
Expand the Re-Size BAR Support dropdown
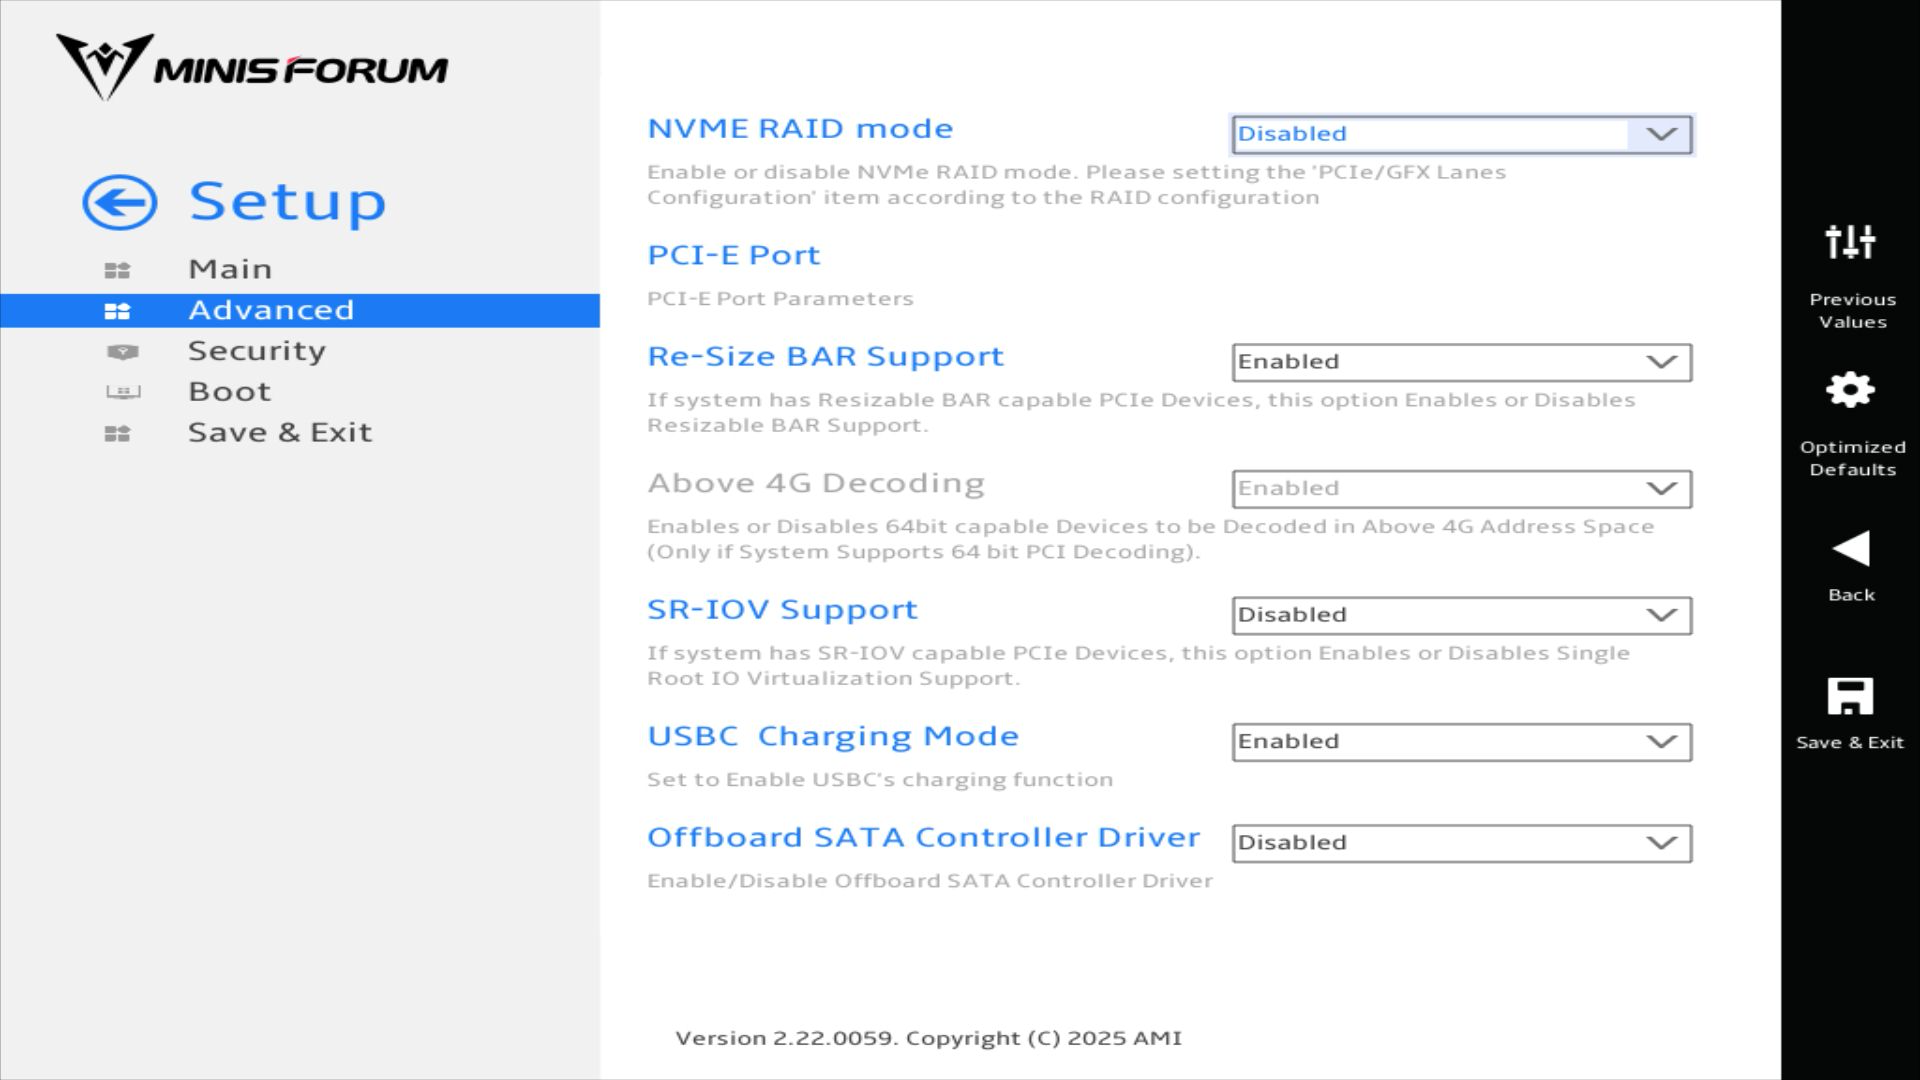click(x=1461, y=362)
